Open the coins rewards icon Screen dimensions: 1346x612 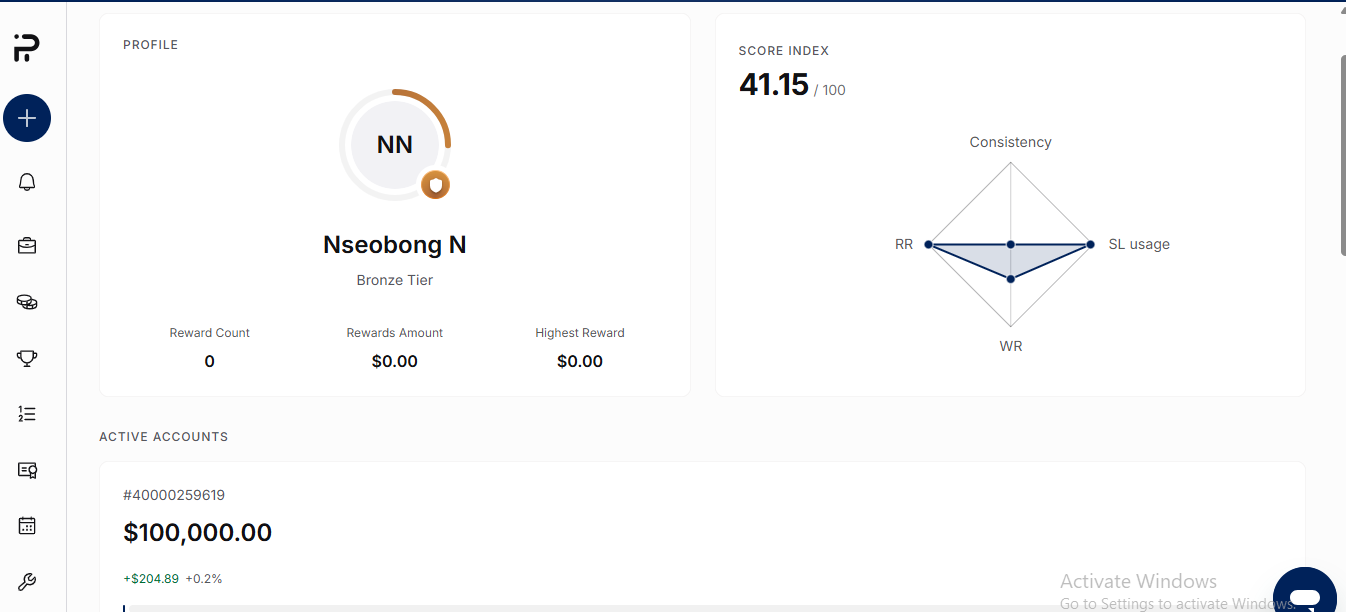pyautogui.click(x=27, y=302)
